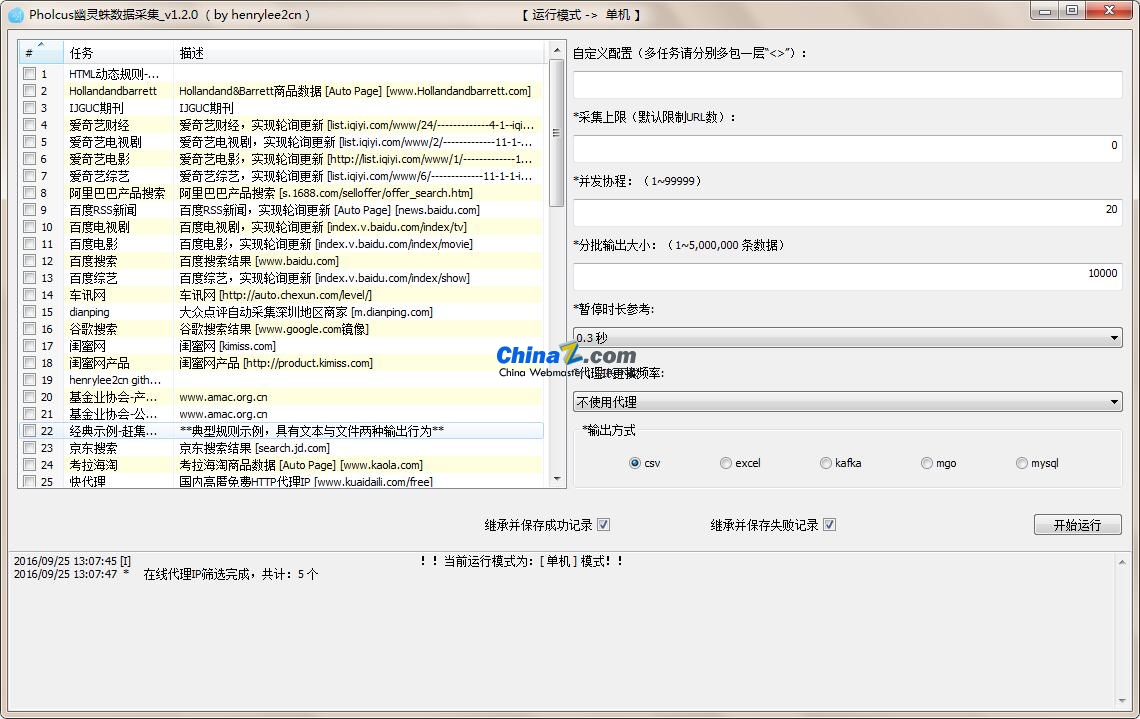Select the 快代理 task row
This screenshot has width=1140, height=719.
point(281,481)
